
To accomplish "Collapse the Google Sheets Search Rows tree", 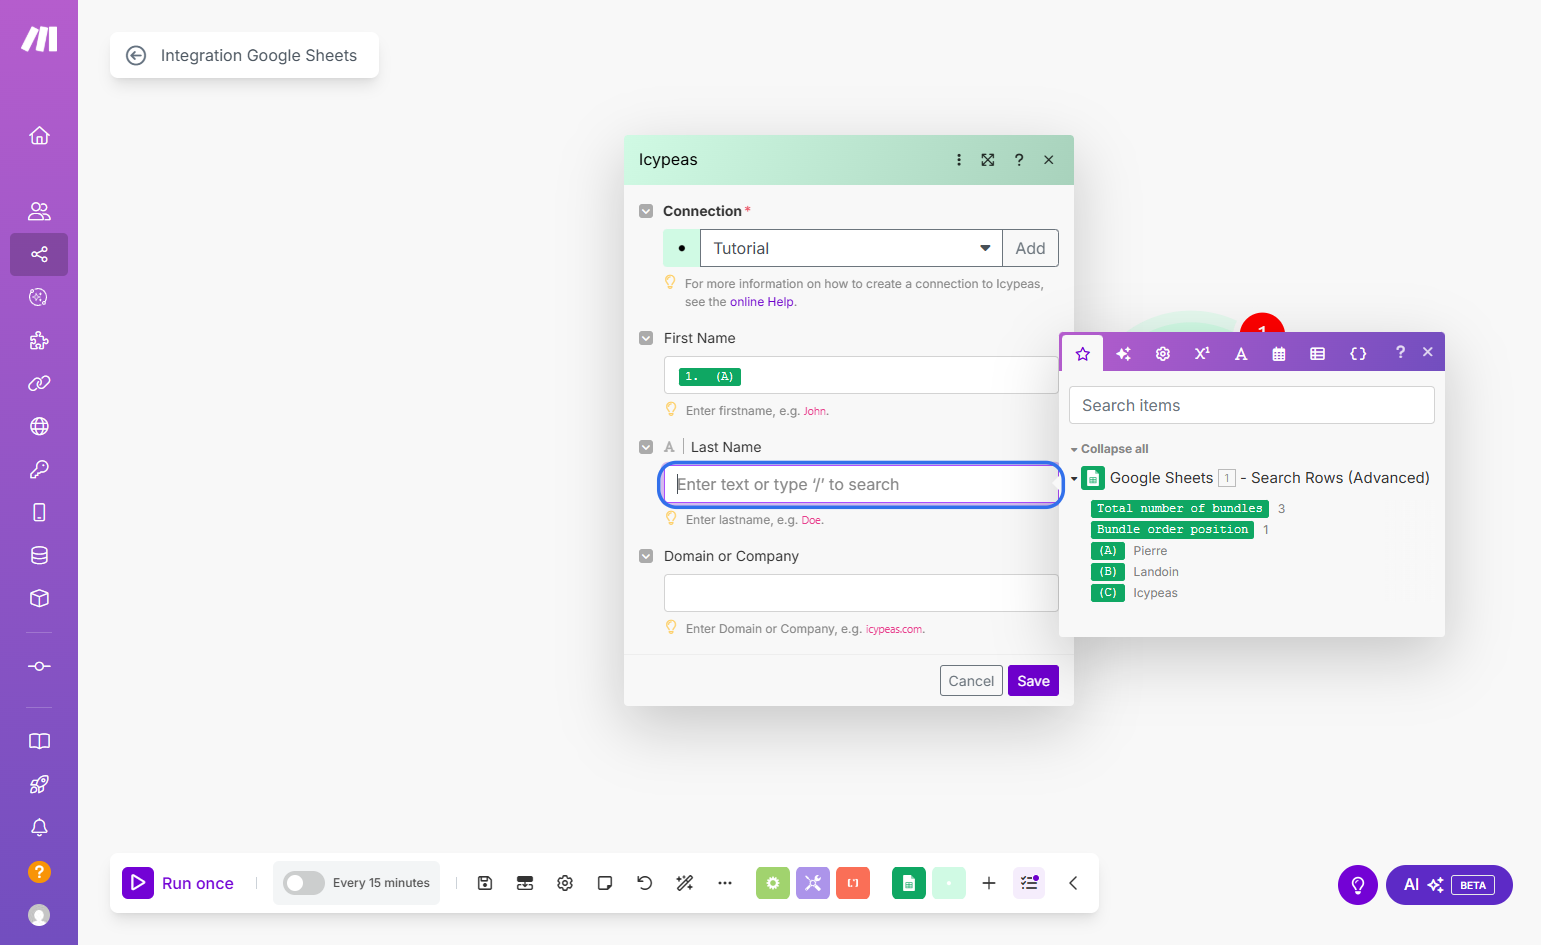I will [1074, 479].
